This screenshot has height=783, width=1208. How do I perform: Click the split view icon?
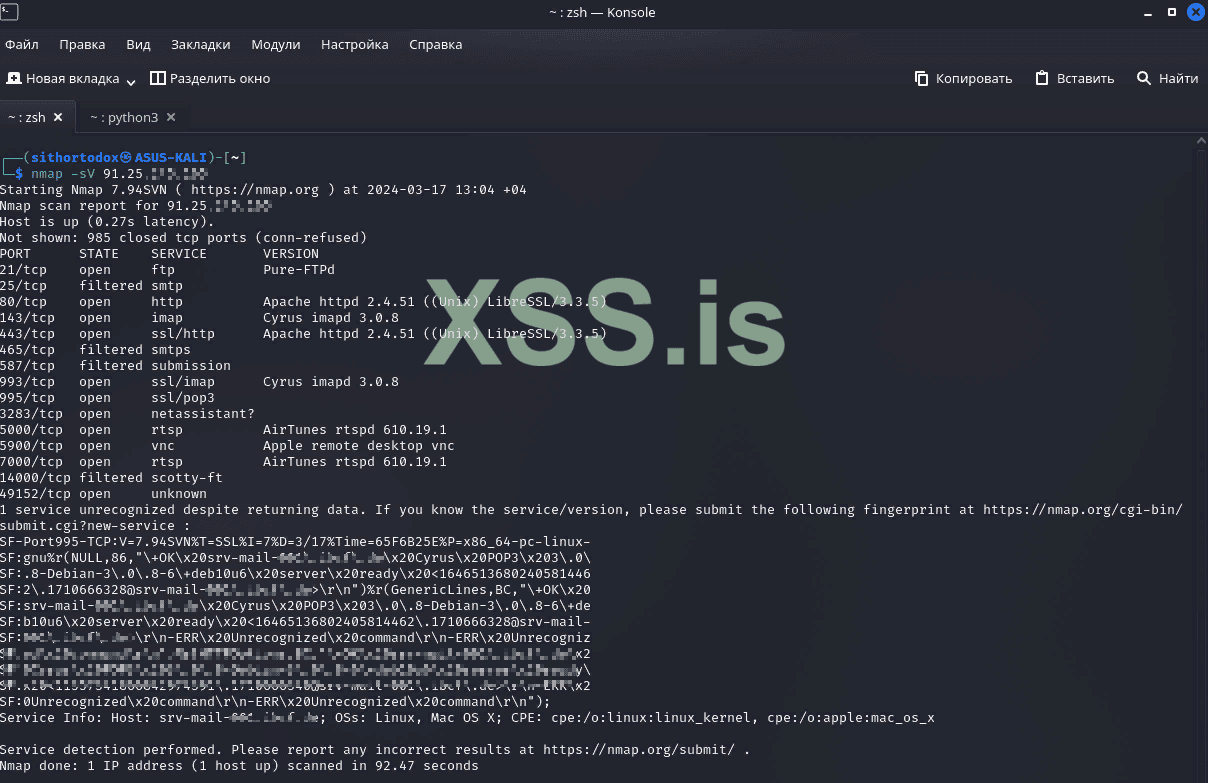click(x=157, y=78)
